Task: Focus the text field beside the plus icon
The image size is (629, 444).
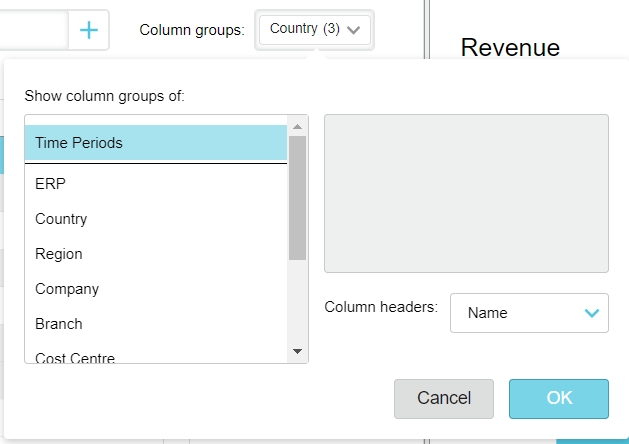Action: pos(33,30)
